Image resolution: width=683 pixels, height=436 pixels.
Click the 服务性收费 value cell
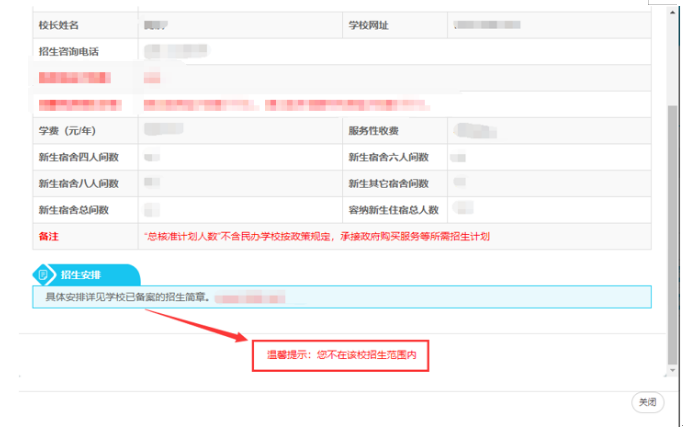pos(549,131)
